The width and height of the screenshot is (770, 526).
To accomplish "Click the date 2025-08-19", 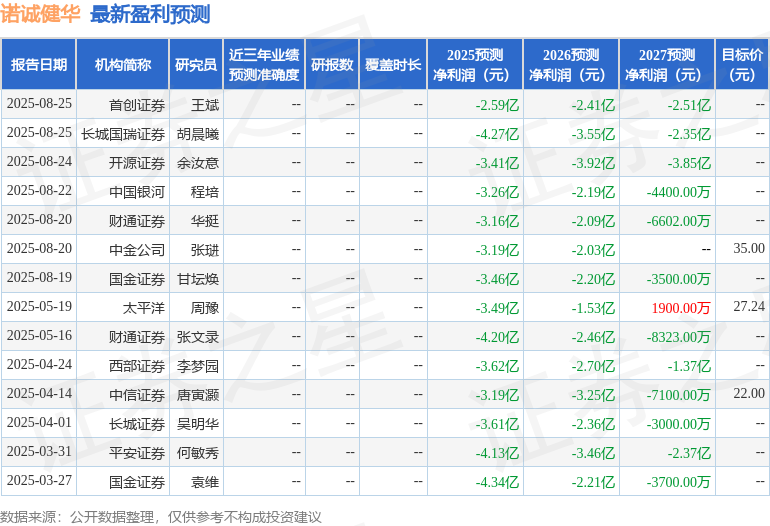I will click(39, 277).
